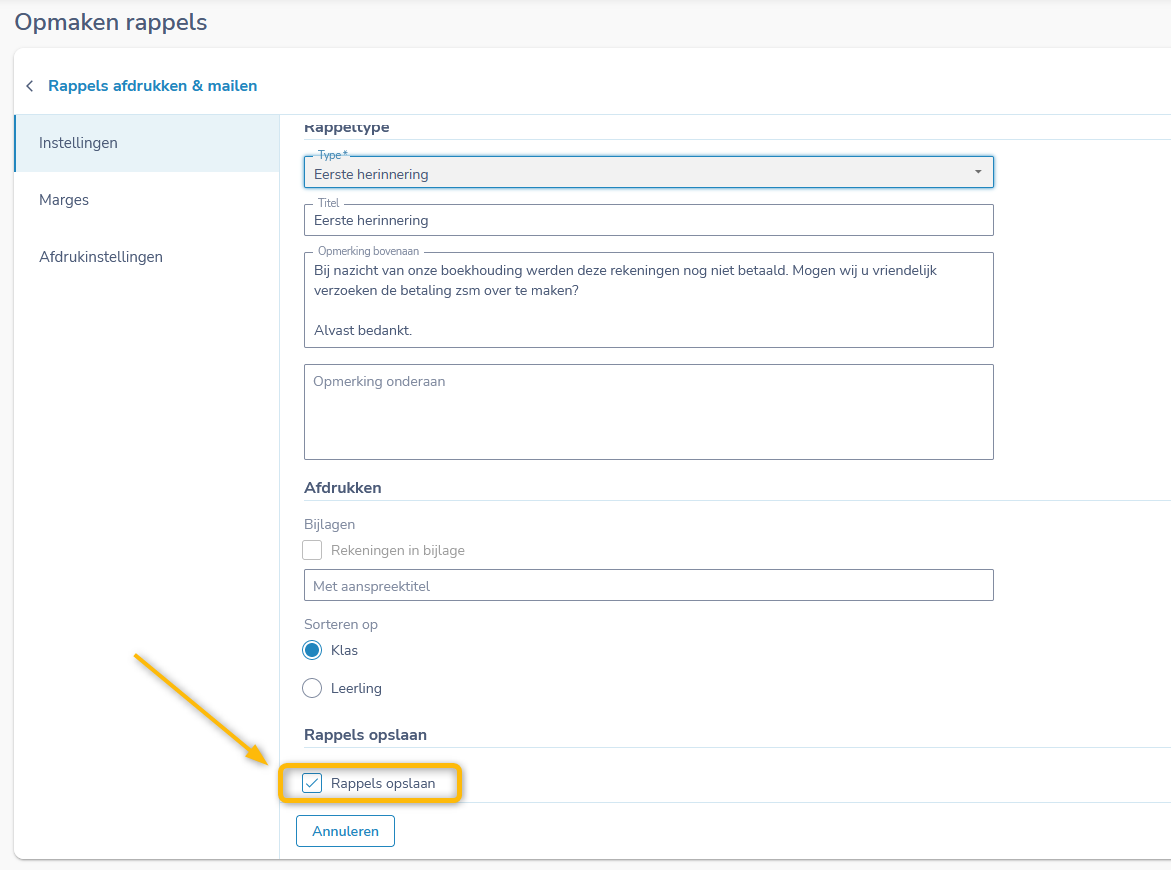
Task: Click the Afdrukken section heading
Action: (342, 488)
